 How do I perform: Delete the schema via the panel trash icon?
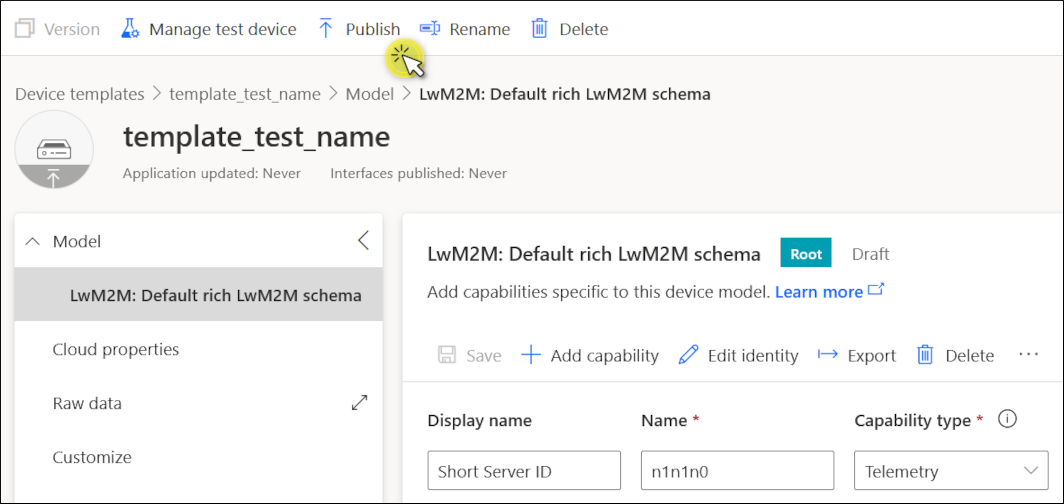925,355
